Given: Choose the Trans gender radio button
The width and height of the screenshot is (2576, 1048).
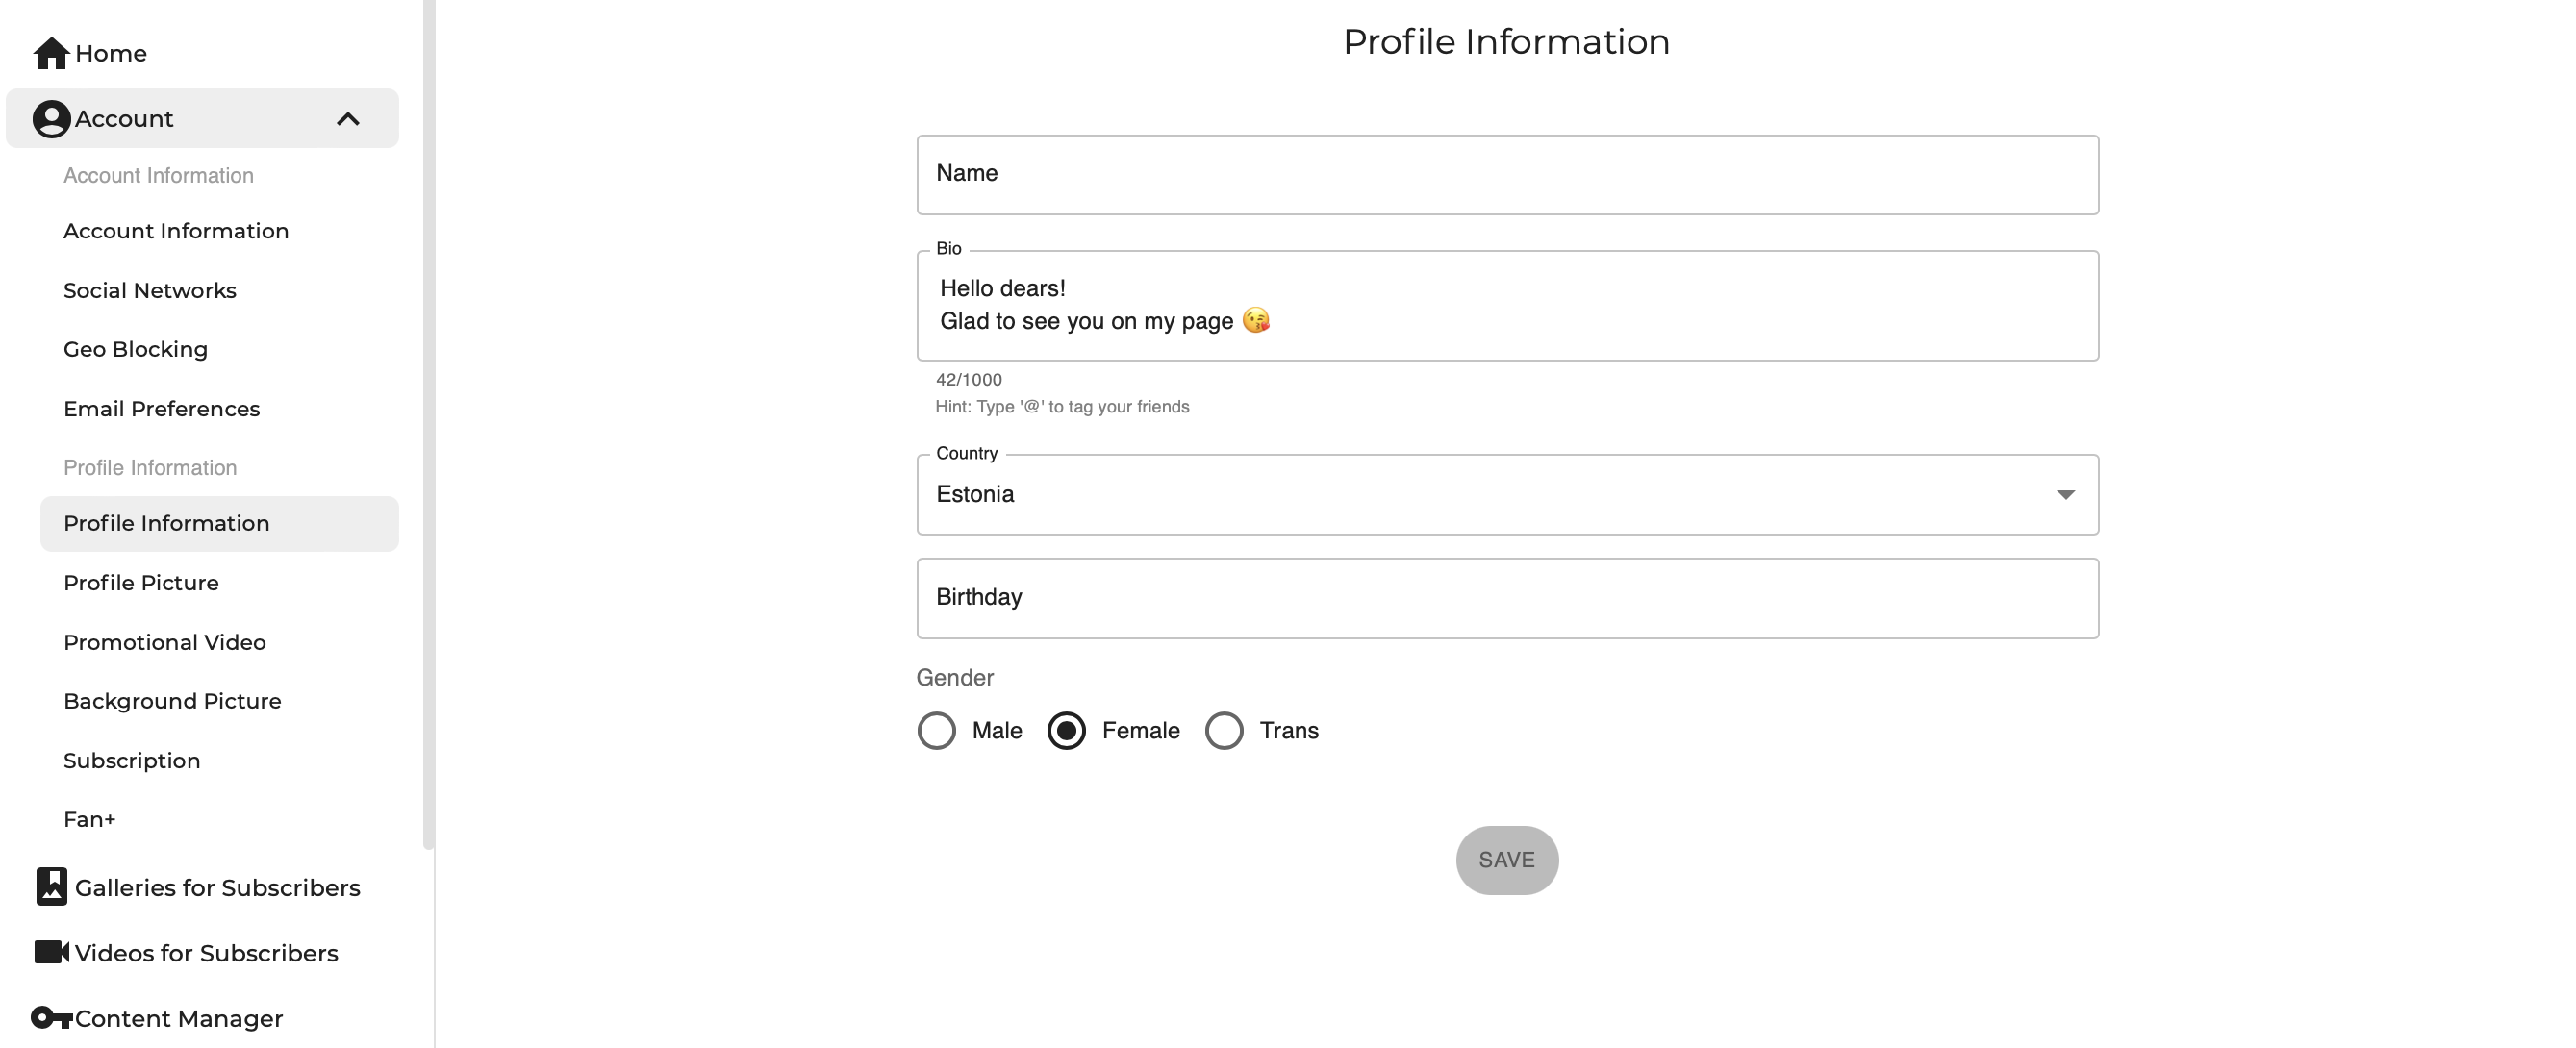Looking at the screenshot, I should [1224, 731].
